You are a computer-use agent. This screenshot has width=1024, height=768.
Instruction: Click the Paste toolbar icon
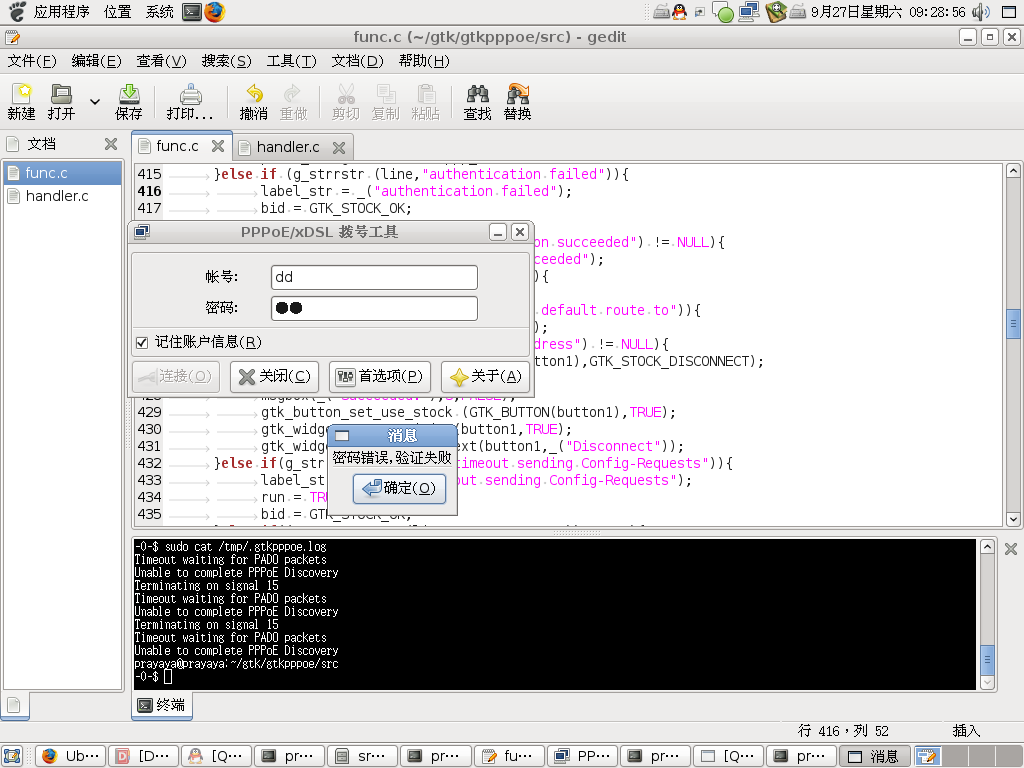[x=425, y=102]
